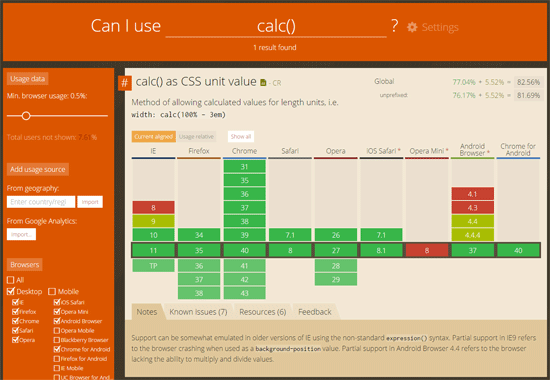
Task: Click the spec document icon next to title
Action: click(x=263, y=82)
